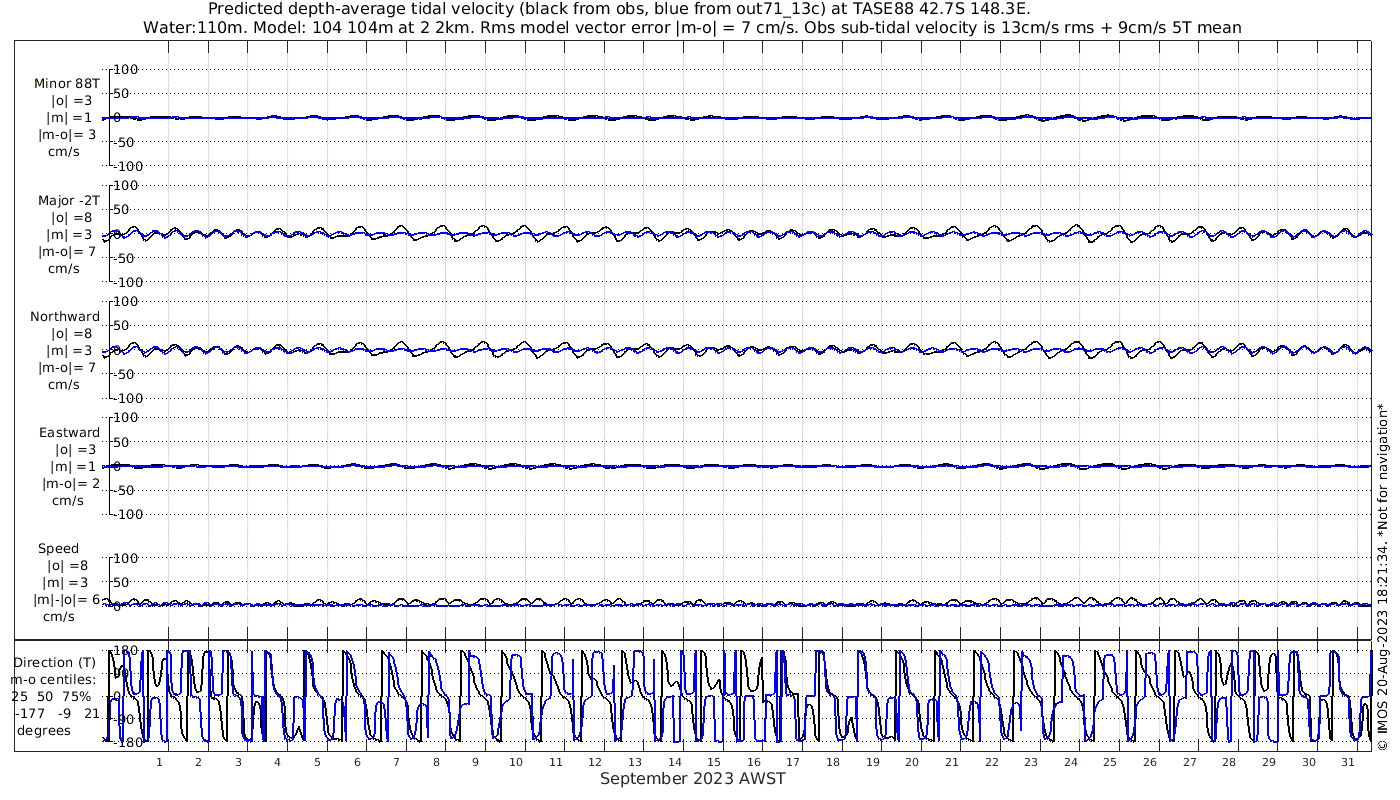Click day 23 on the date axis
Image resolution: width=1400 pixels, height=800 pixels.
(1031, 762)
